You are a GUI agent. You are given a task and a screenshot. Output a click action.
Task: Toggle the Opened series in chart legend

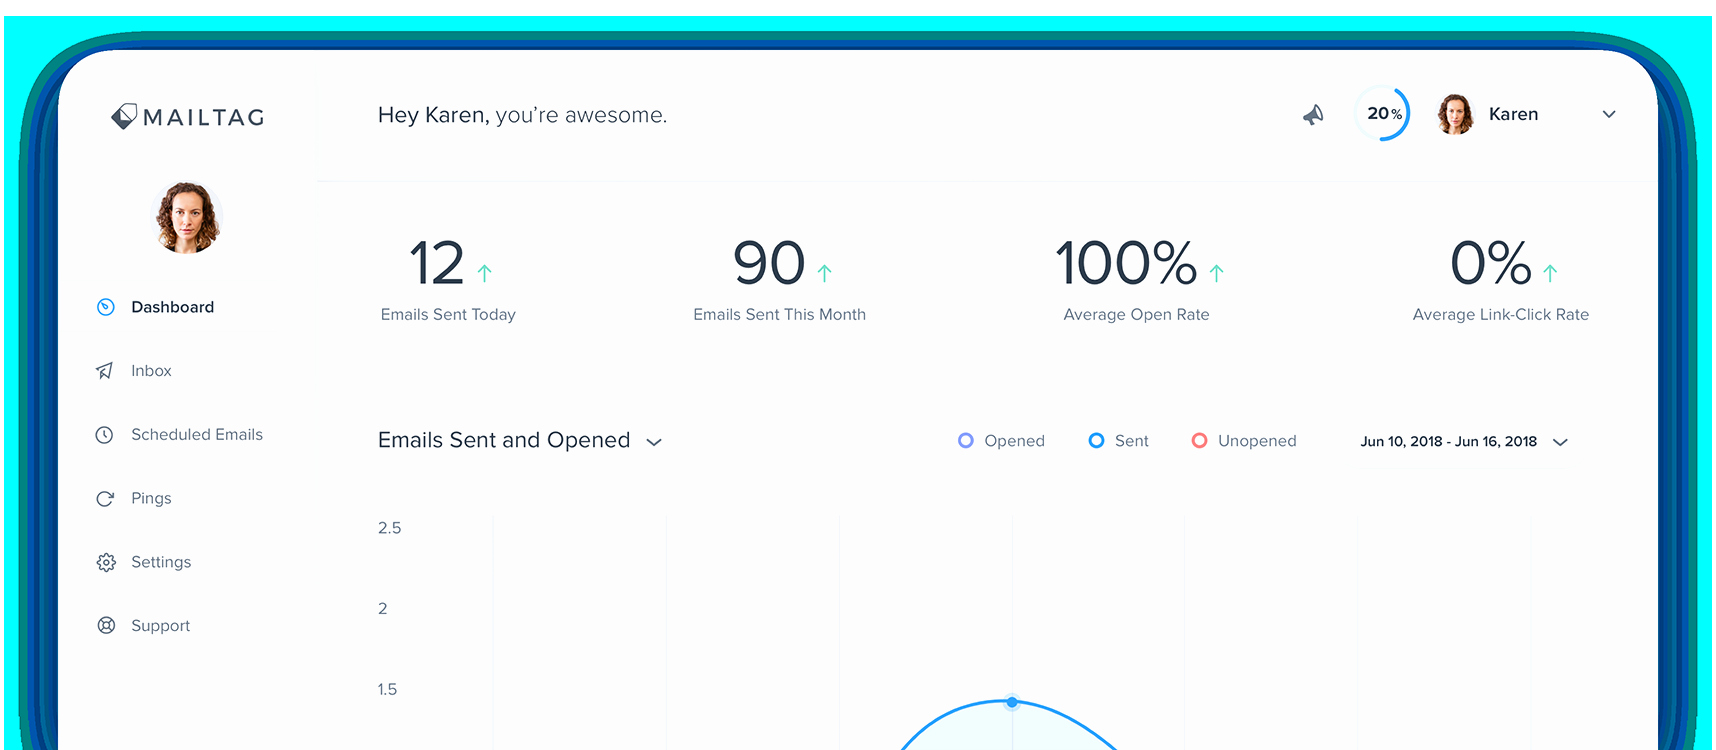1001,441
